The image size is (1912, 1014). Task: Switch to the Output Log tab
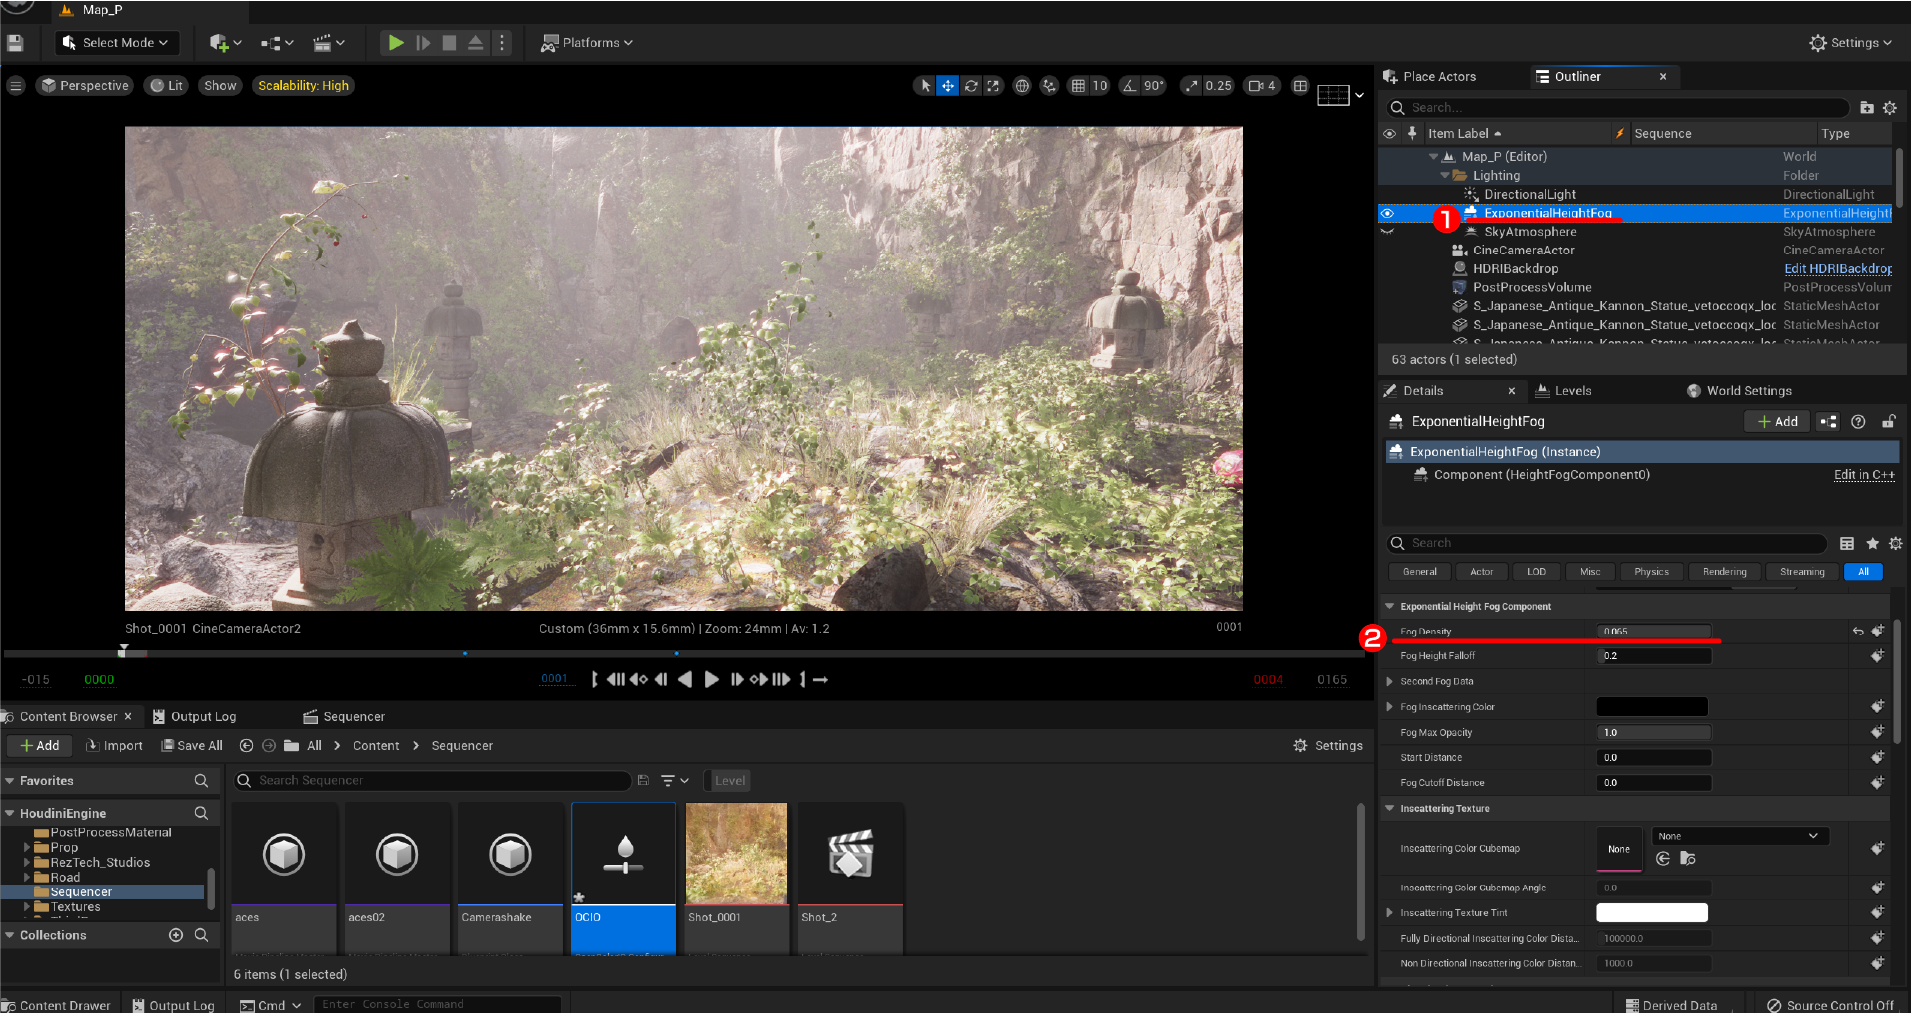203,716
